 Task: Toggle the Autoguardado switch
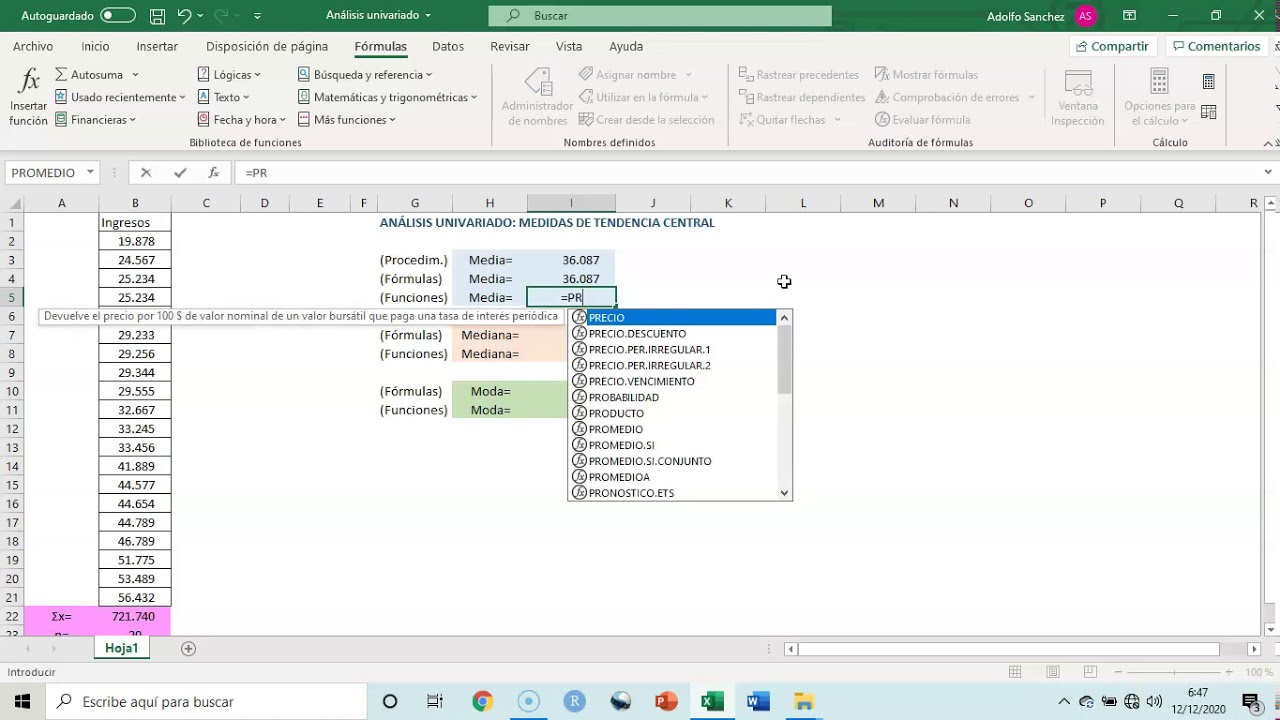(118, 16)
